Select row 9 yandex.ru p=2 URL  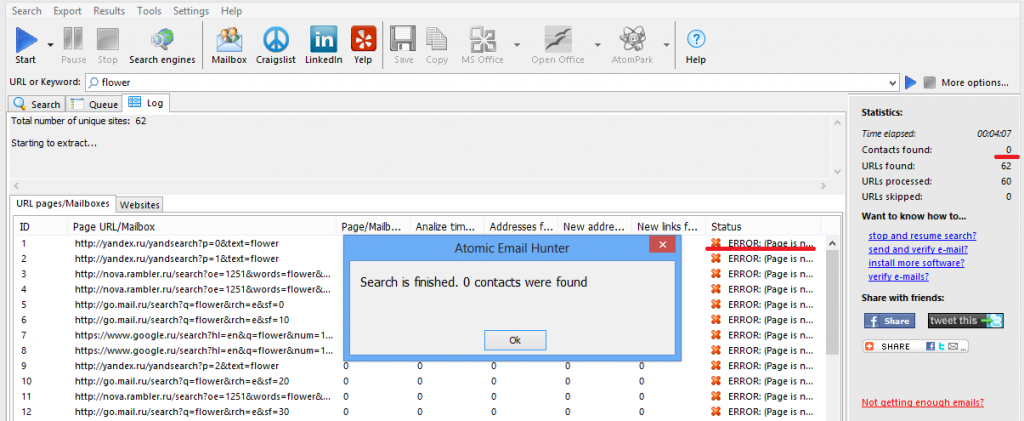[176, 366]
